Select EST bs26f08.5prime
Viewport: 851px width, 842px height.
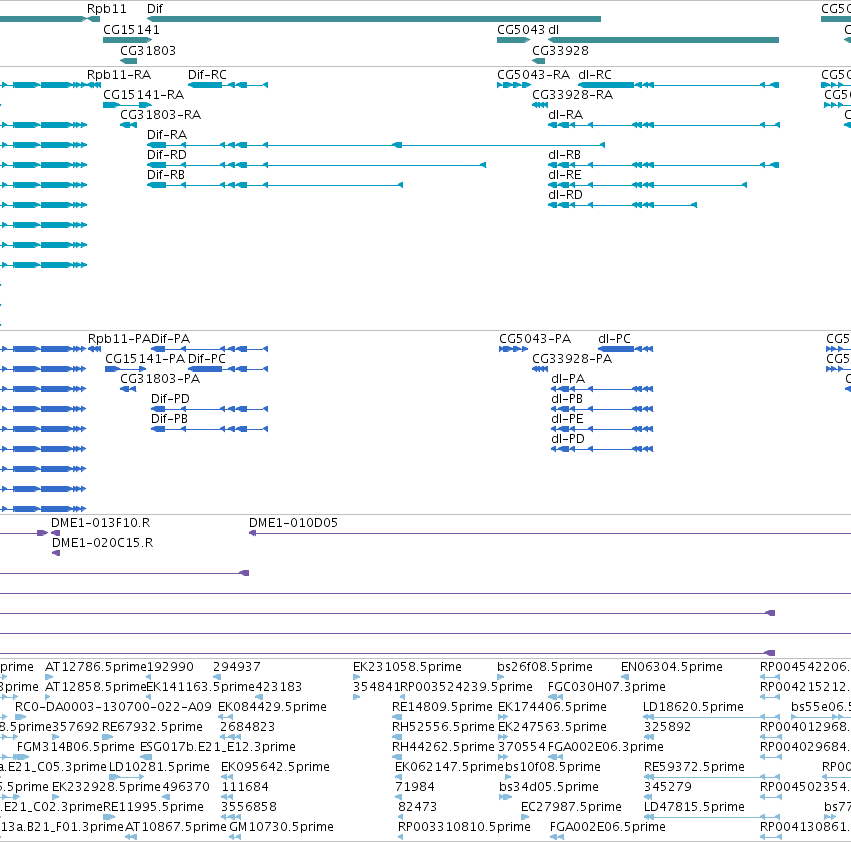pyautogui.click(x=545, y=667)
